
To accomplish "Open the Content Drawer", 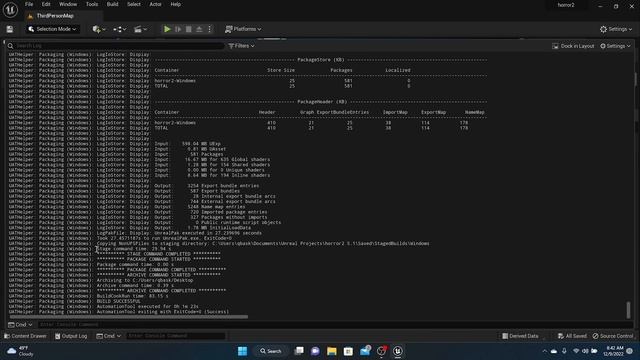I will click(x=25, y=336).
